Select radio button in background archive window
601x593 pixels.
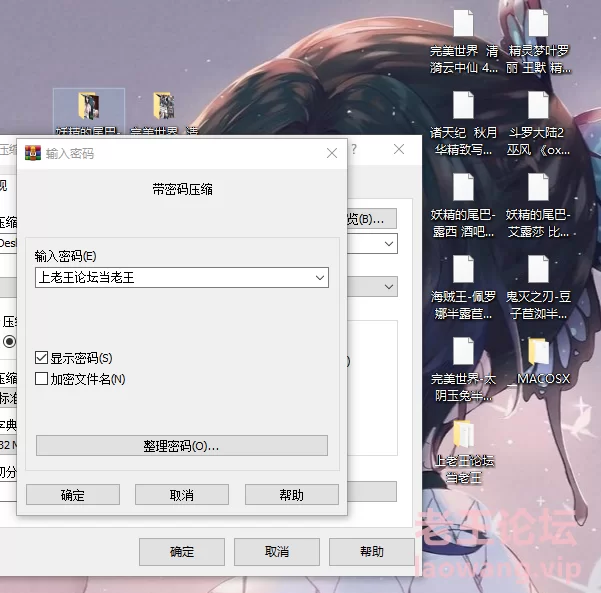tap(10, 341)
